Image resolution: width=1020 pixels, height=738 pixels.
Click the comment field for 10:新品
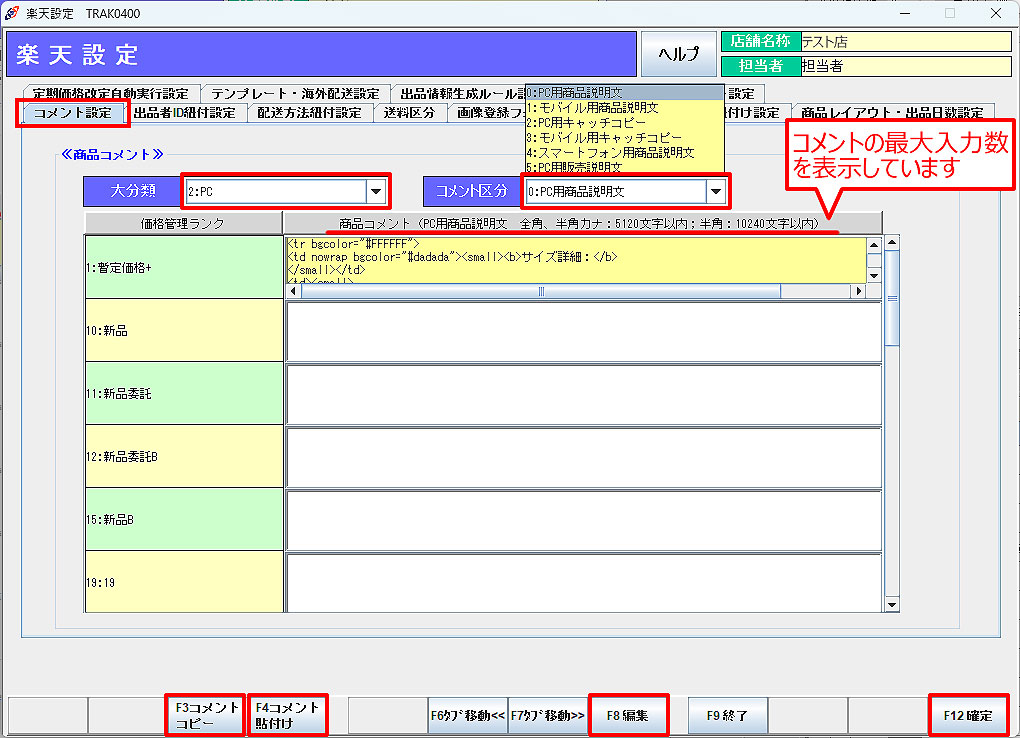[583, 331]
